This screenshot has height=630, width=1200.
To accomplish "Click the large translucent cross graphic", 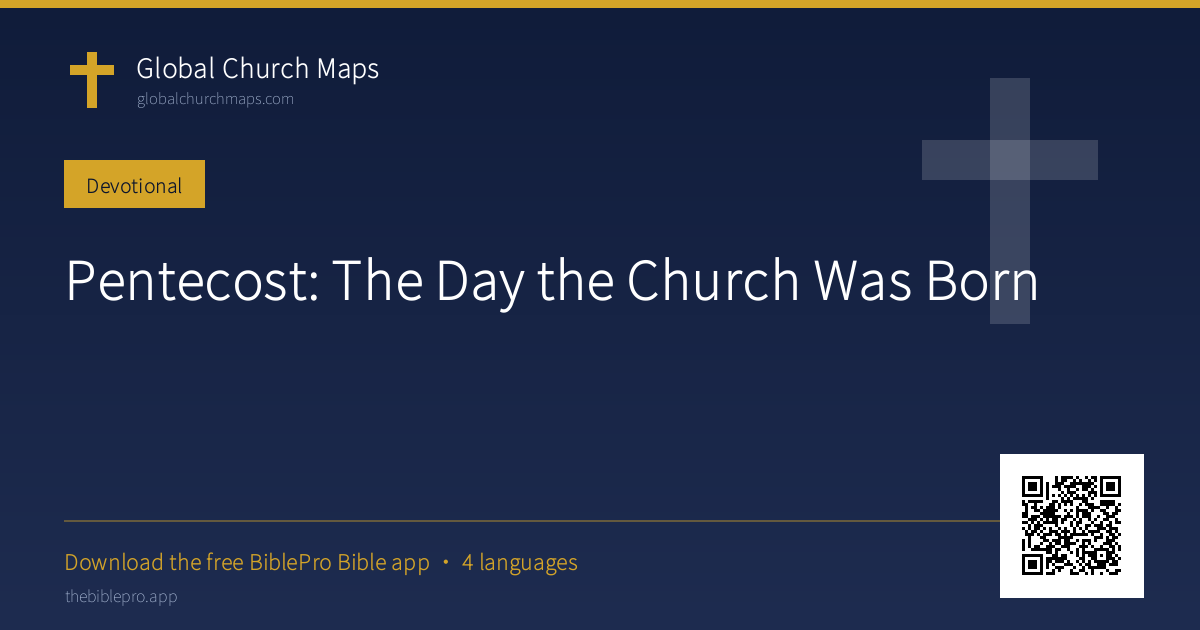I will tap(1010, 201).
